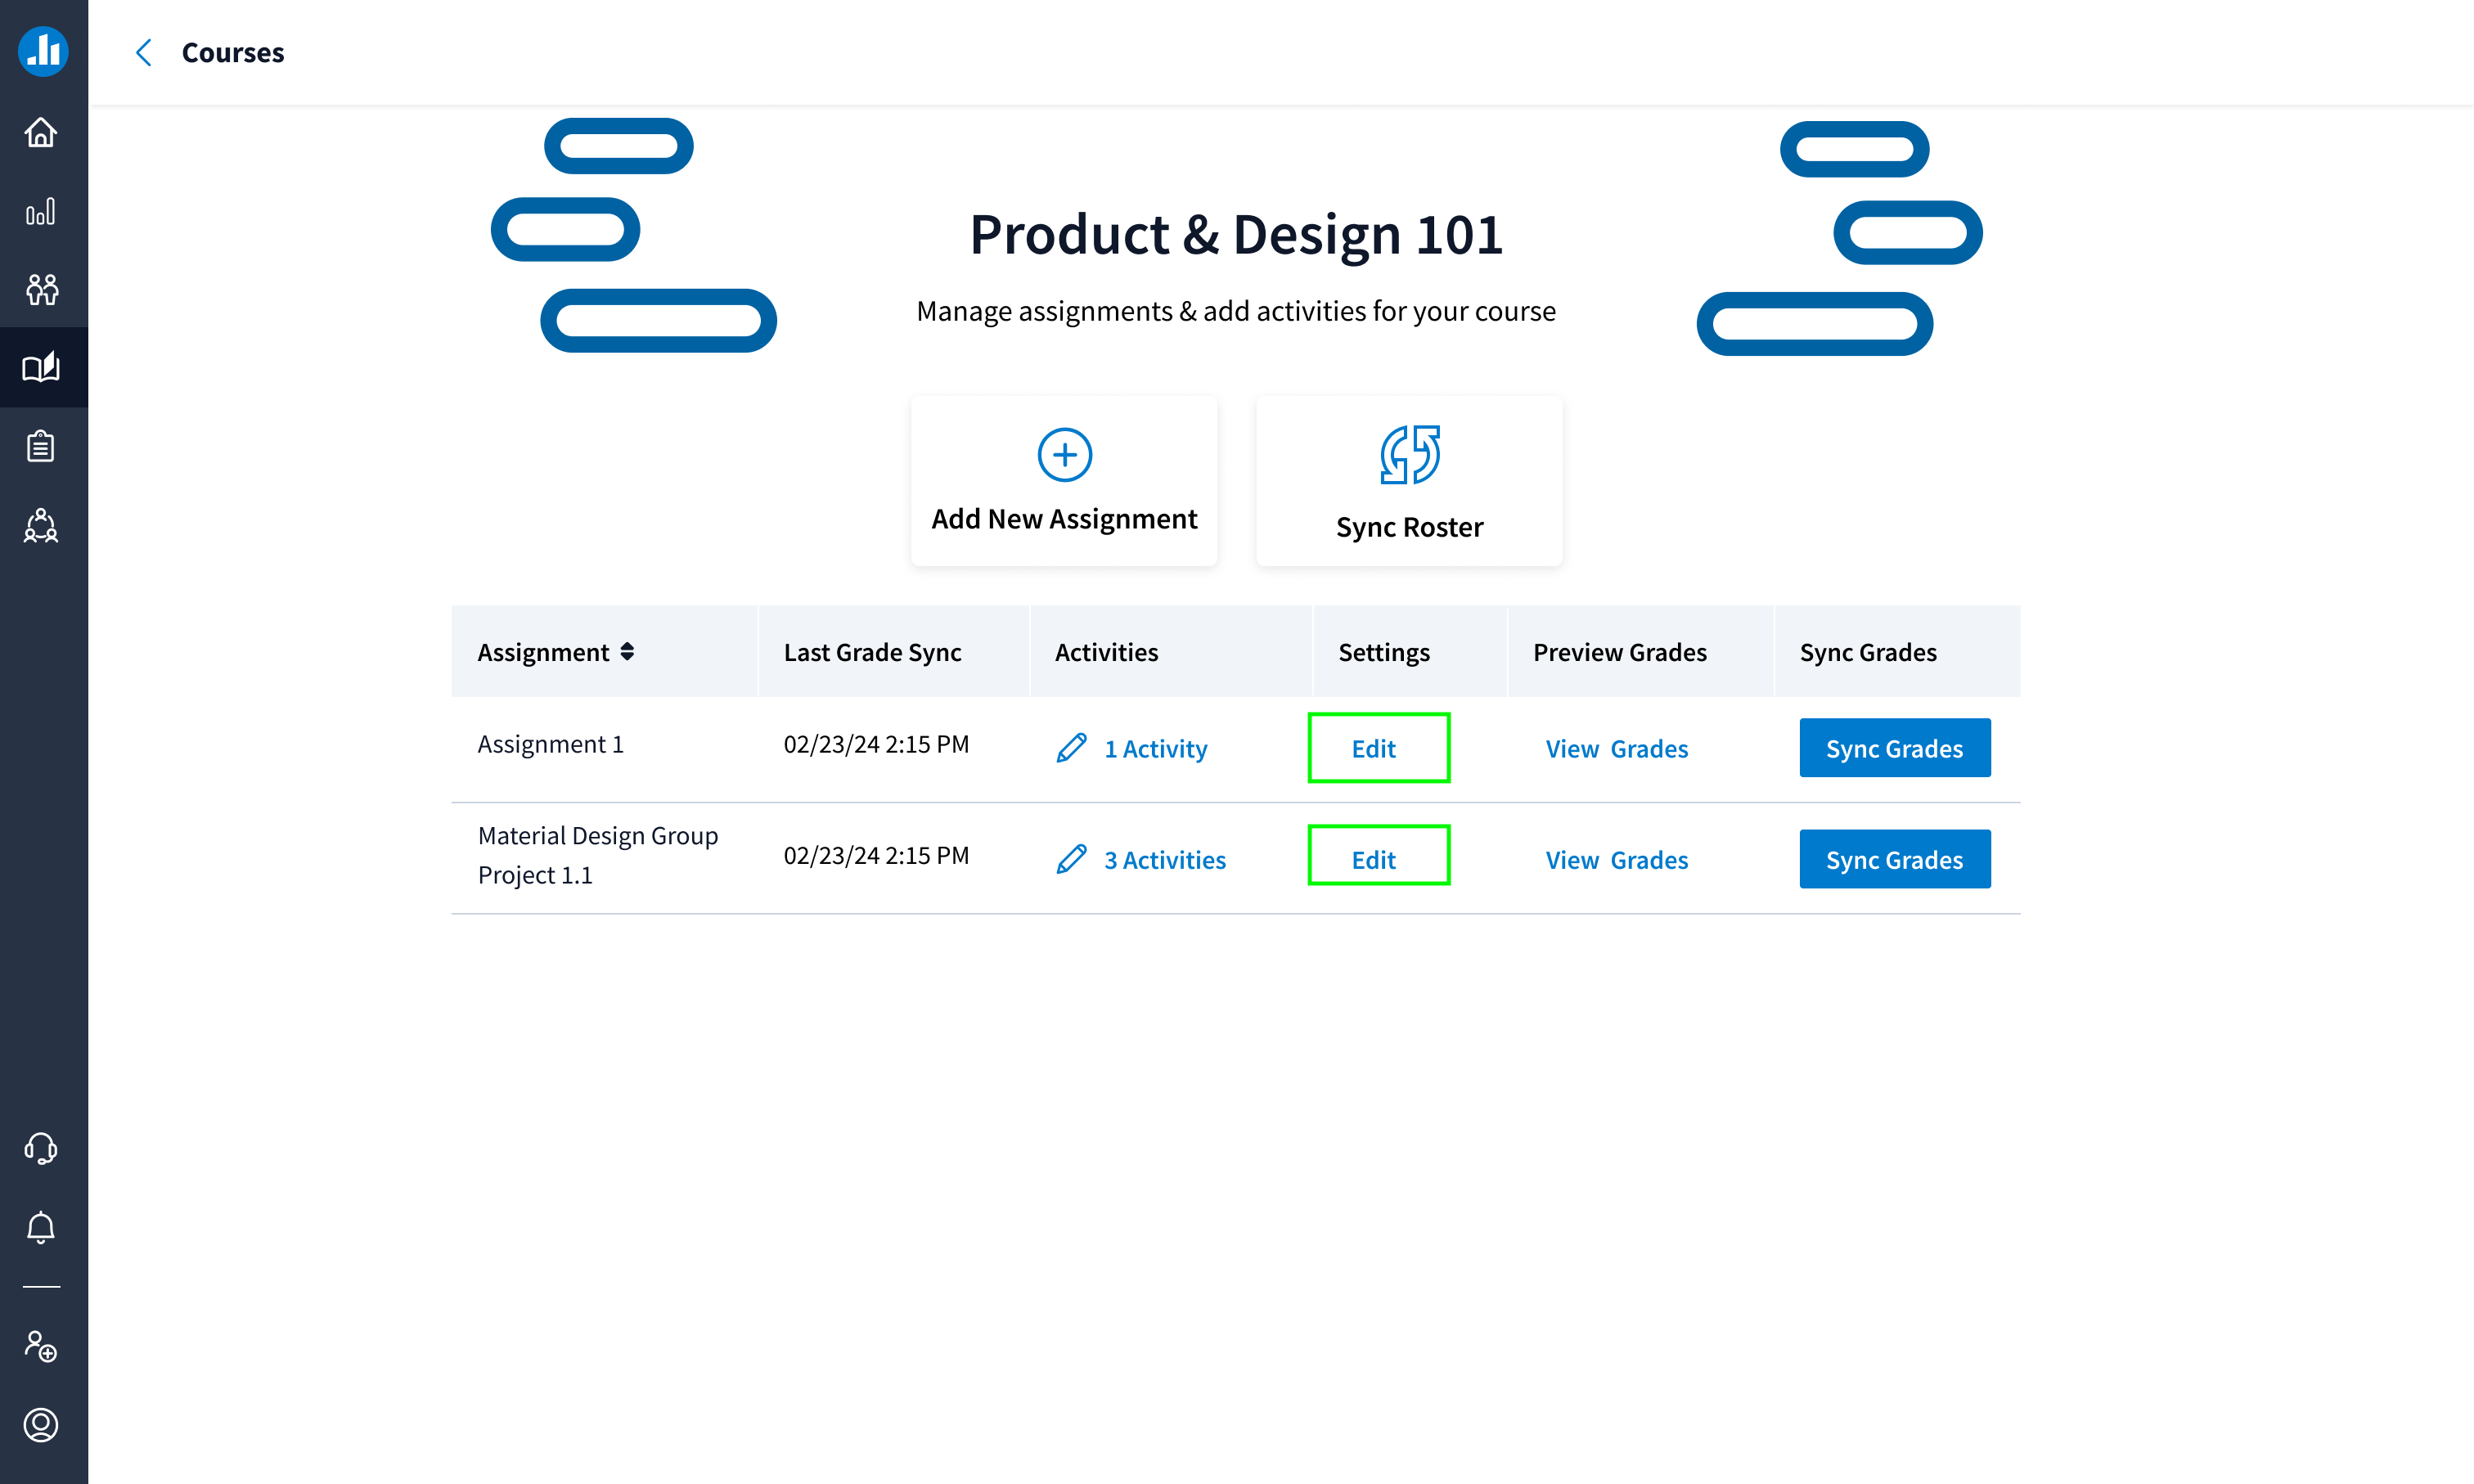Open 1 Activity link for Assignment 1
This screenshot has width=2474, height=1484.
tap(1155, 748)
